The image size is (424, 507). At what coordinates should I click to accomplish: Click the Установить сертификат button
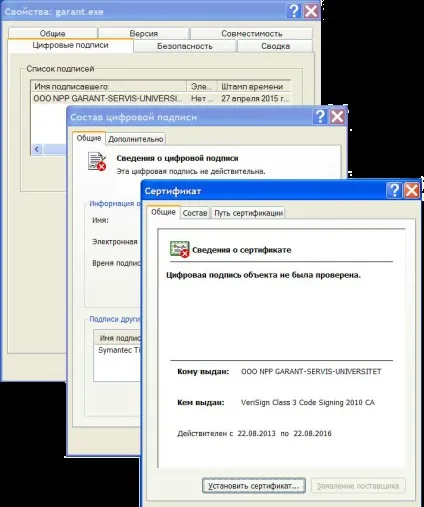(254, 486)
